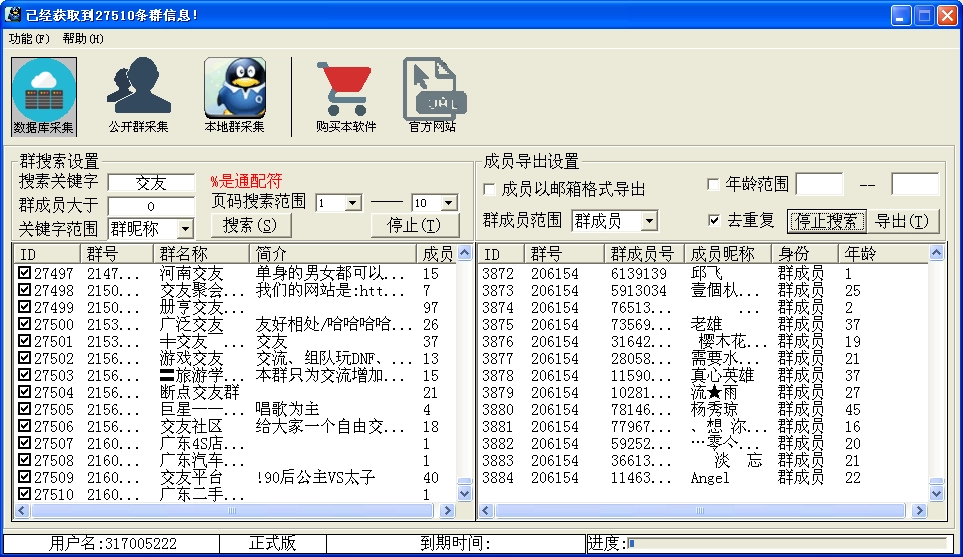963x557 pixels.
Task: Select member row 老雄
Action: (x=703, y=324)
